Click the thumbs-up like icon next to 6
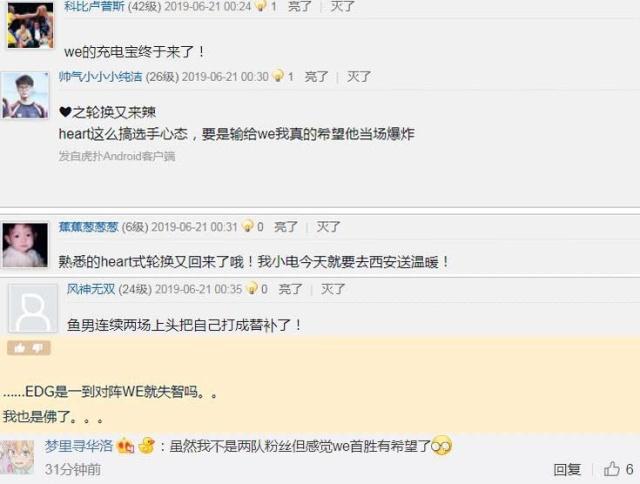640x484 pixels. pyautogui.click(x=611, y=468)
